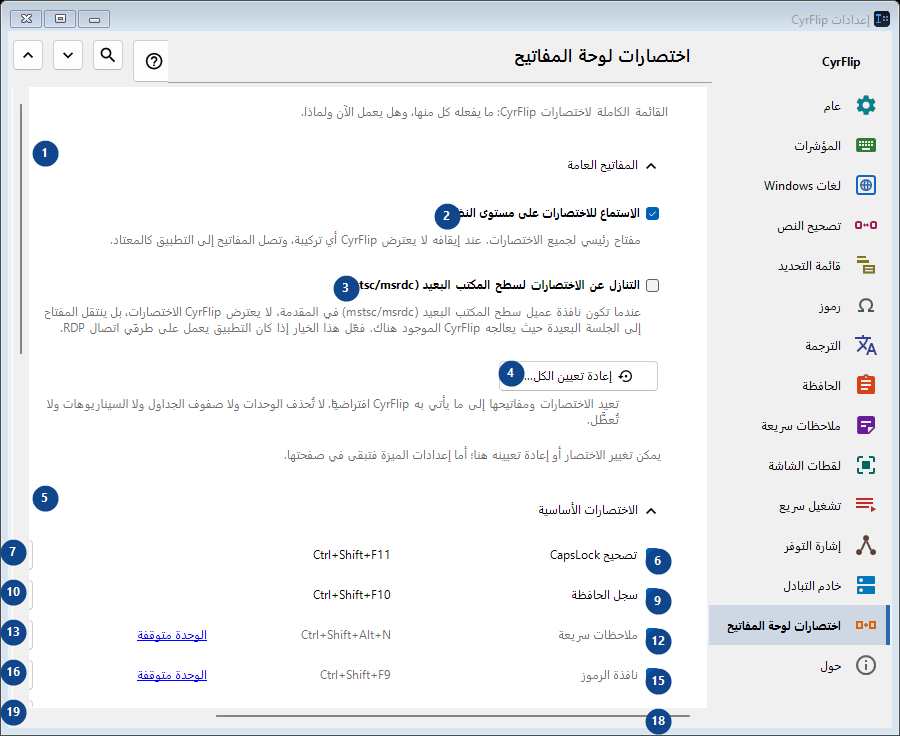This screenshot has width=900, height=736.
Task: Click the إعادة تعيين الكل button
Action: click(x=579, y=376)
